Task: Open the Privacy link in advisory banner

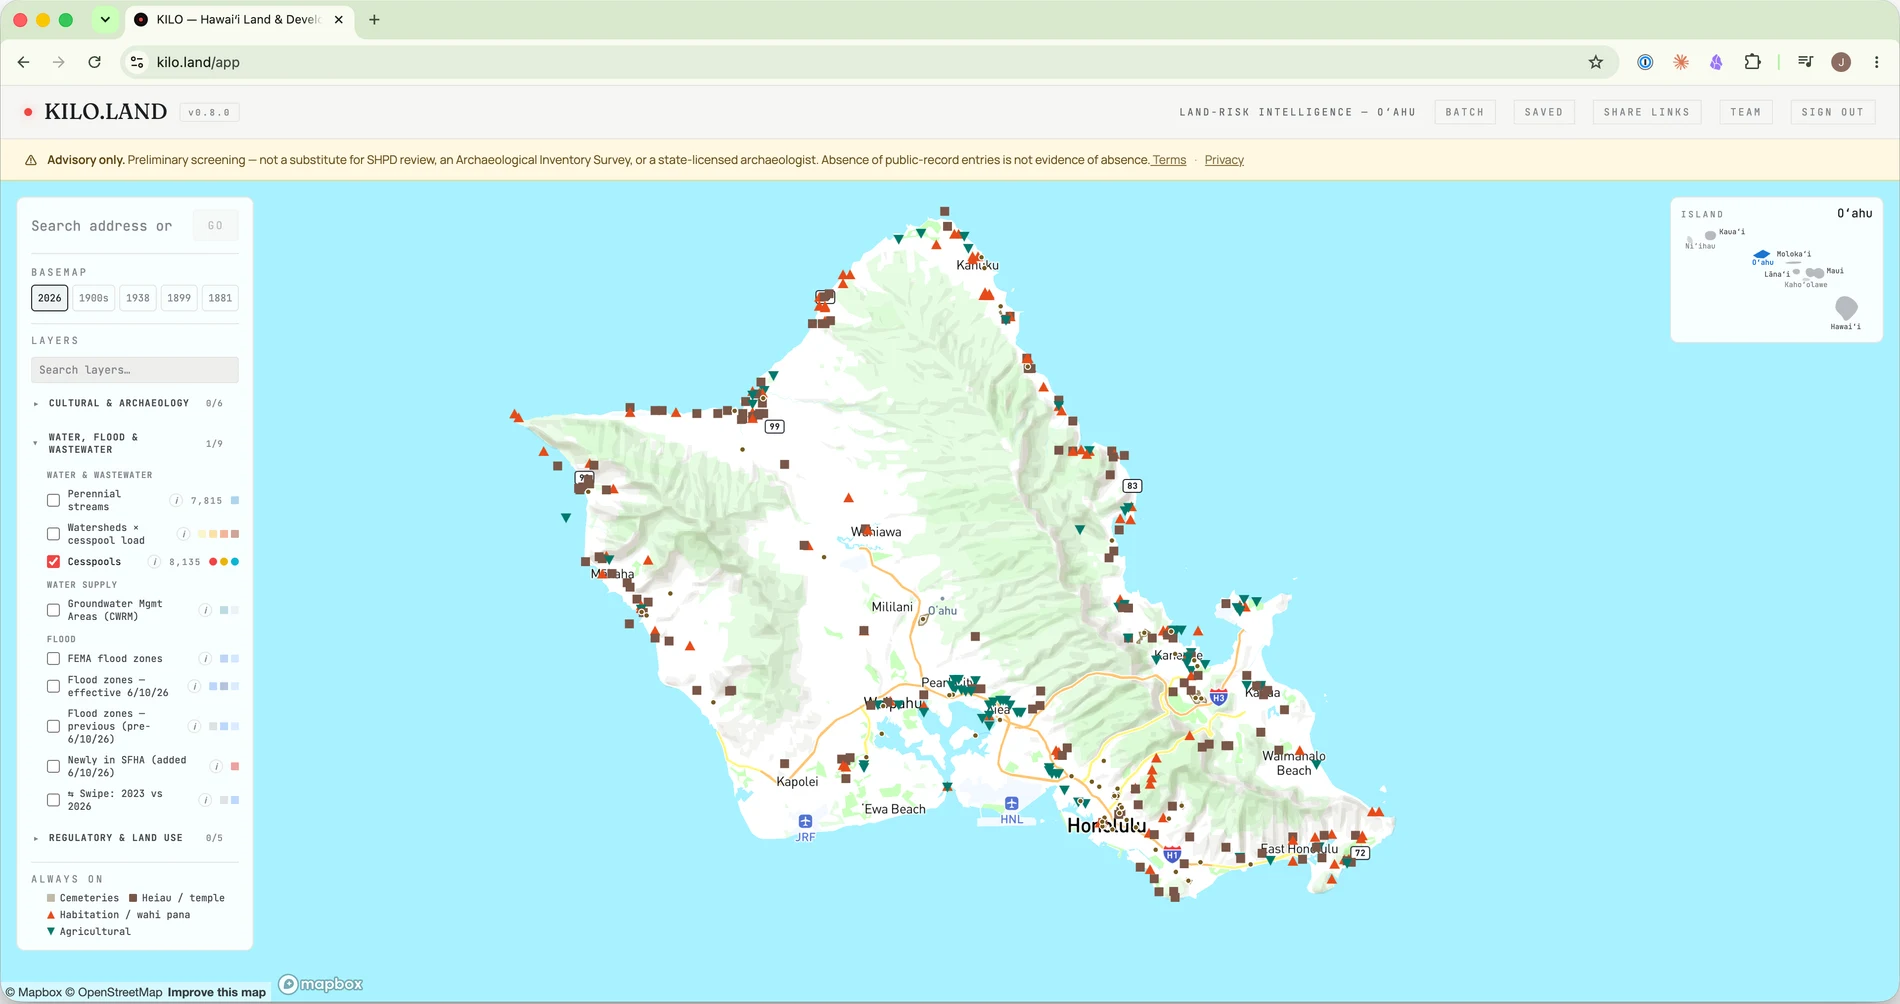Action: click(1224, 160)
